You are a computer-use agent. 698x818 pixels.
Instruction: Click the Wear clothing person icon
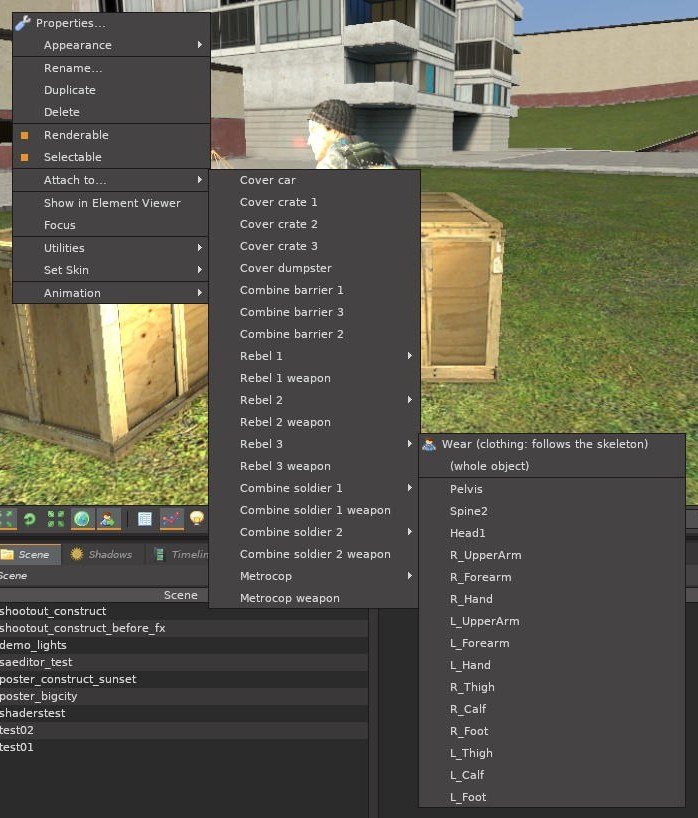tap(429, 444)
